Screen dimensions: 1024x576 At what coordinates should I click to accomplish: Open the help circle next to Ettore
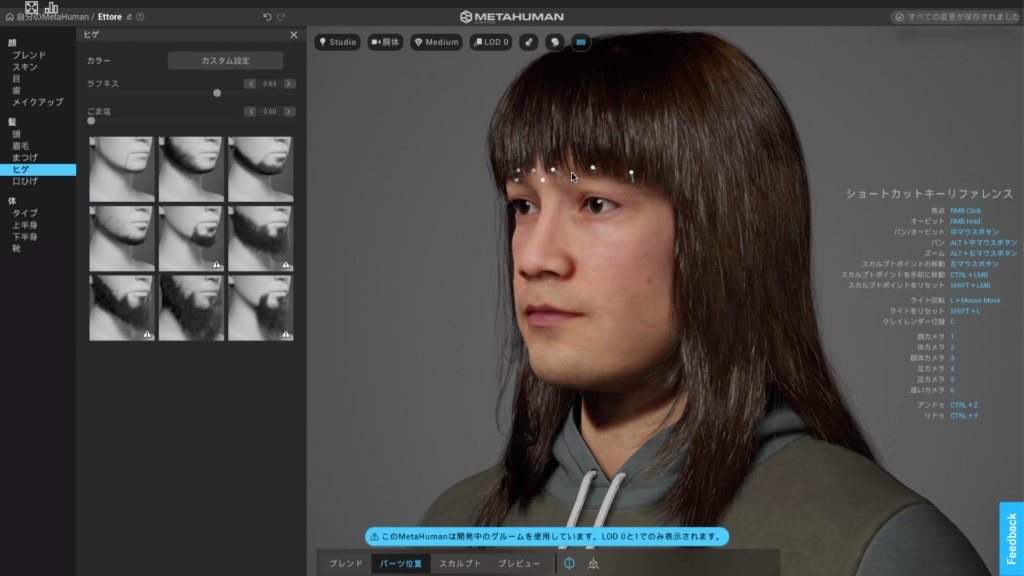[x=140, y=17]
